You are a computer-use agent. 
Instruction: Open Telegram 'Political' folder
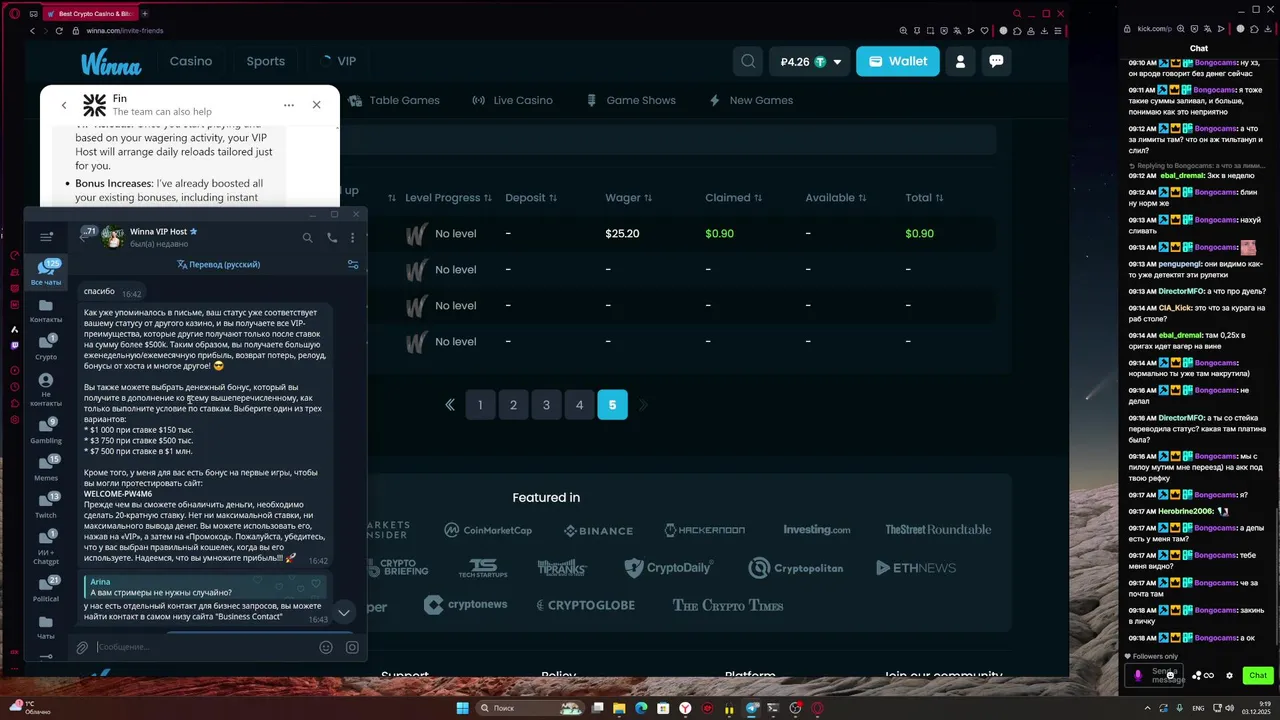pyautogui.click(x=46, y=589)
